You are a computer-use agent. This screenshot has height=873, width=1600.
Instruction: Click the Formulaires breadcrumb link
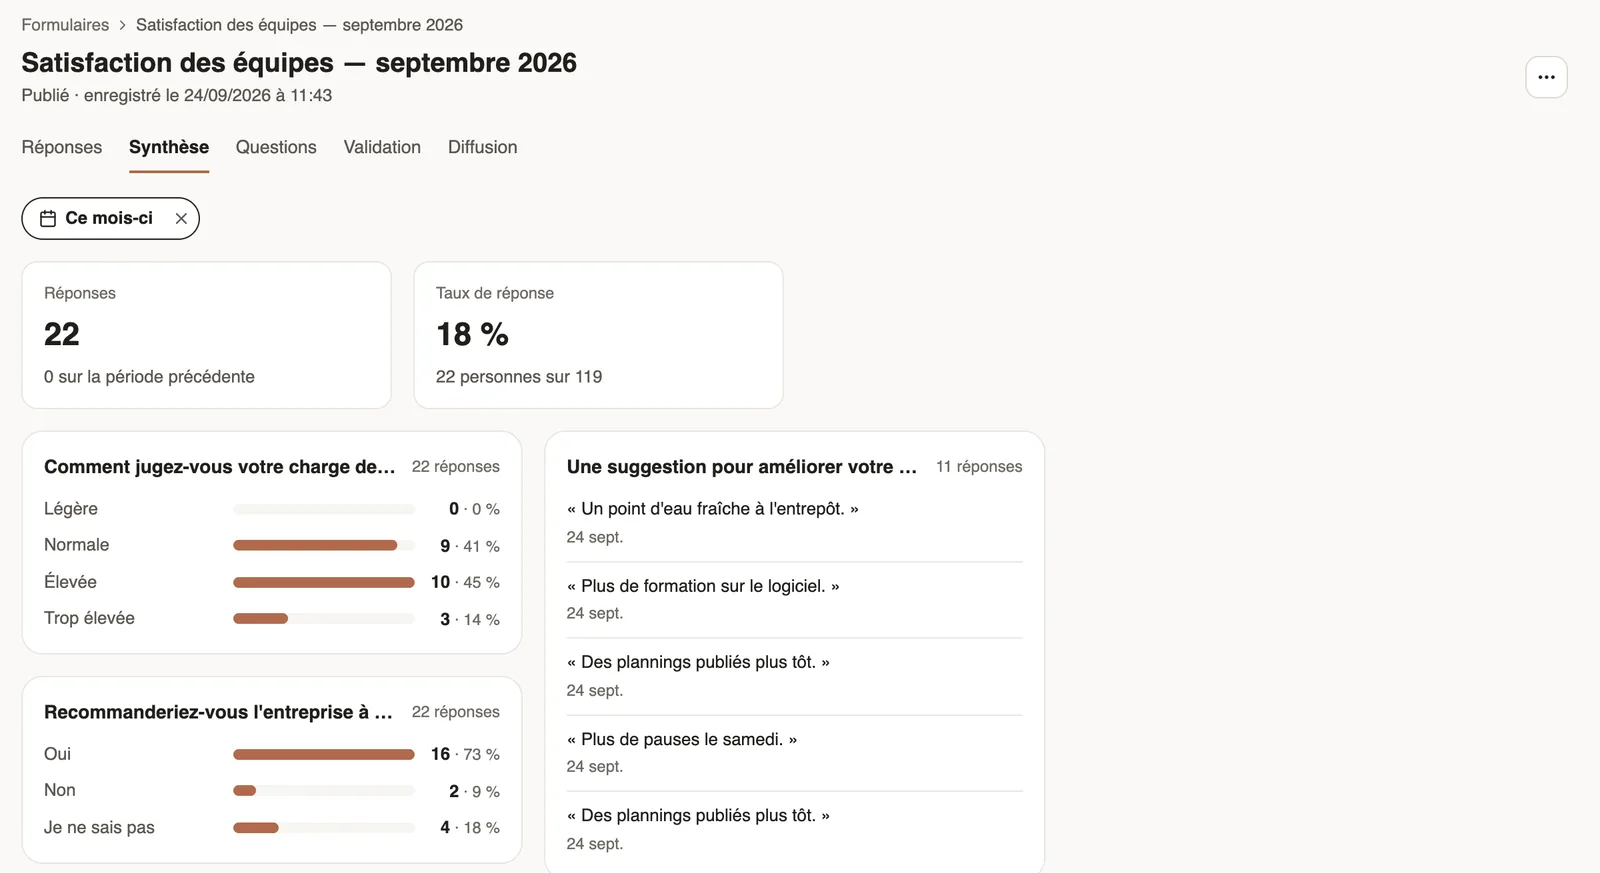tap(65, 25)
